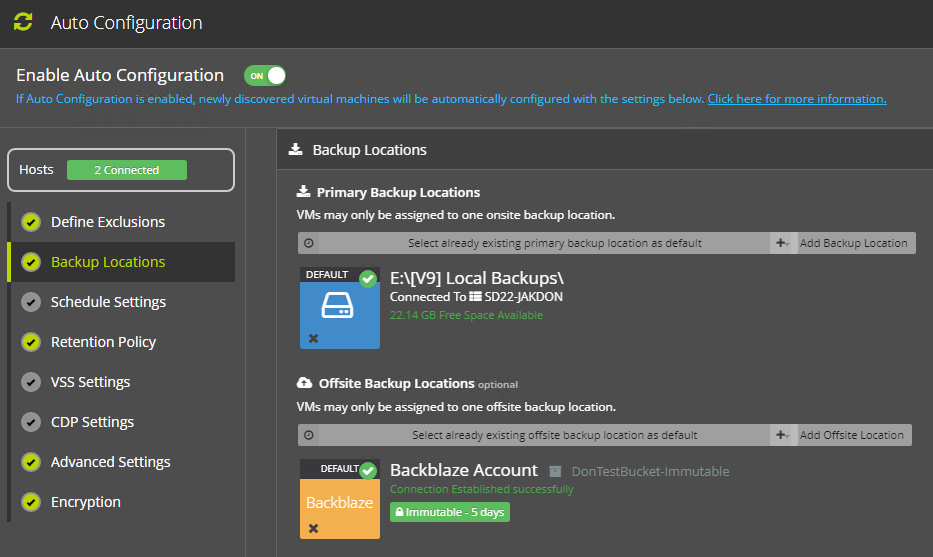Open the Click here for more information link

[x=797, y=99]
